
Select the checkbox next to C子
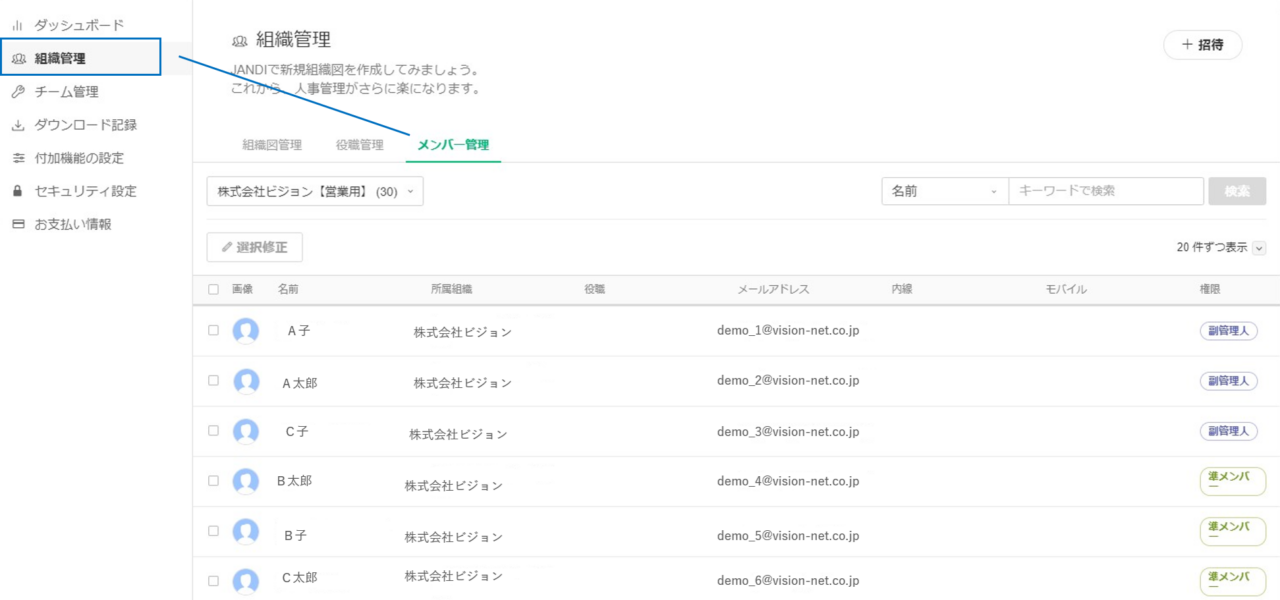pos(213,431)
